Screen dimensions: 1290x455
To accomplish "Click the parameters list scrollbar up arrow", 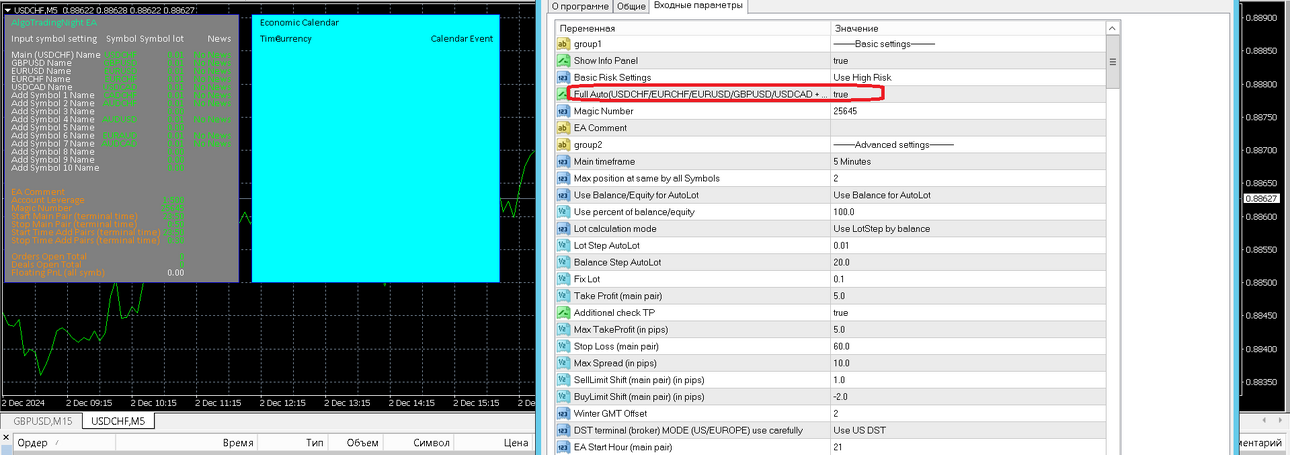I will [x=1112, y=27].
